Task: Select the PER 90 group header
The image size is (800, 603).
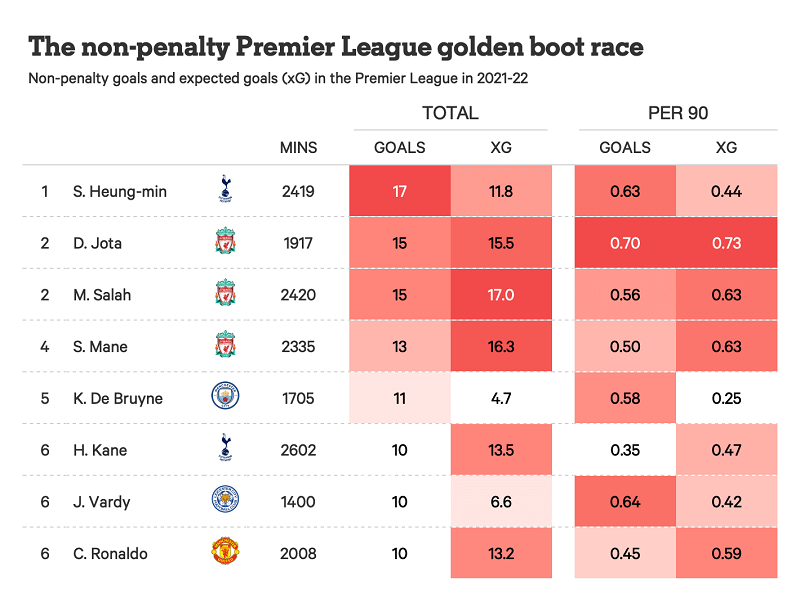Action: [x=677, y=113]
